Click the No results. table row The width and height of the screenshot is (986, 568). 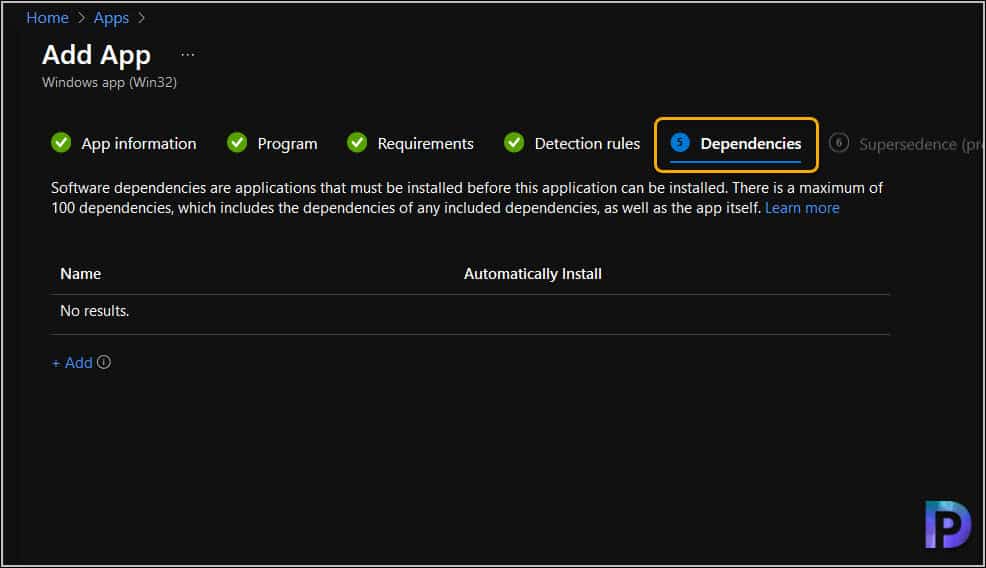470,314
